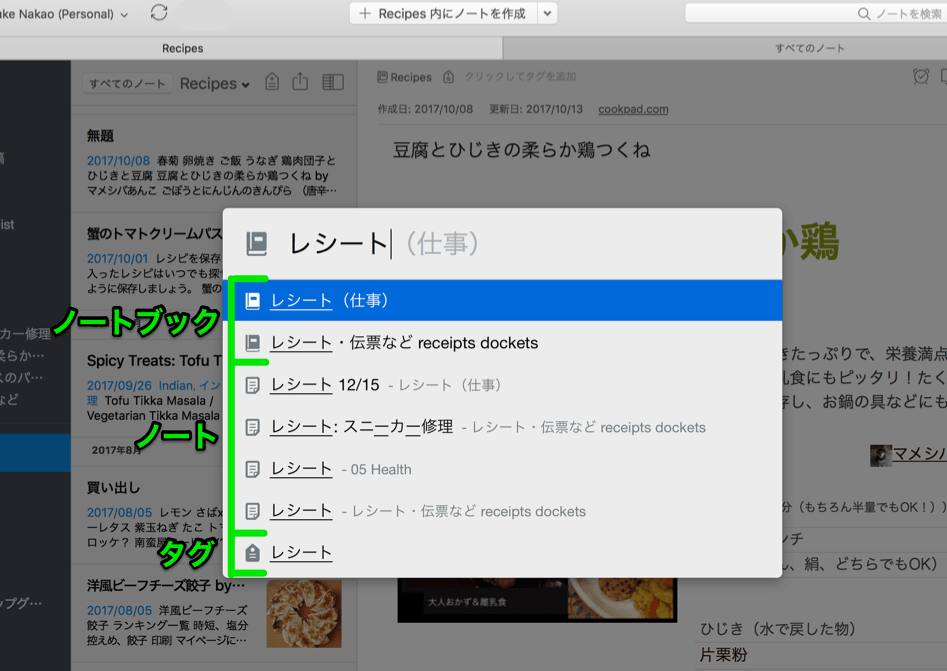The height and width of the screenshot is (671, 947).
Task: Click notebook icon of レシート（仕事） result
Action: 252,301
